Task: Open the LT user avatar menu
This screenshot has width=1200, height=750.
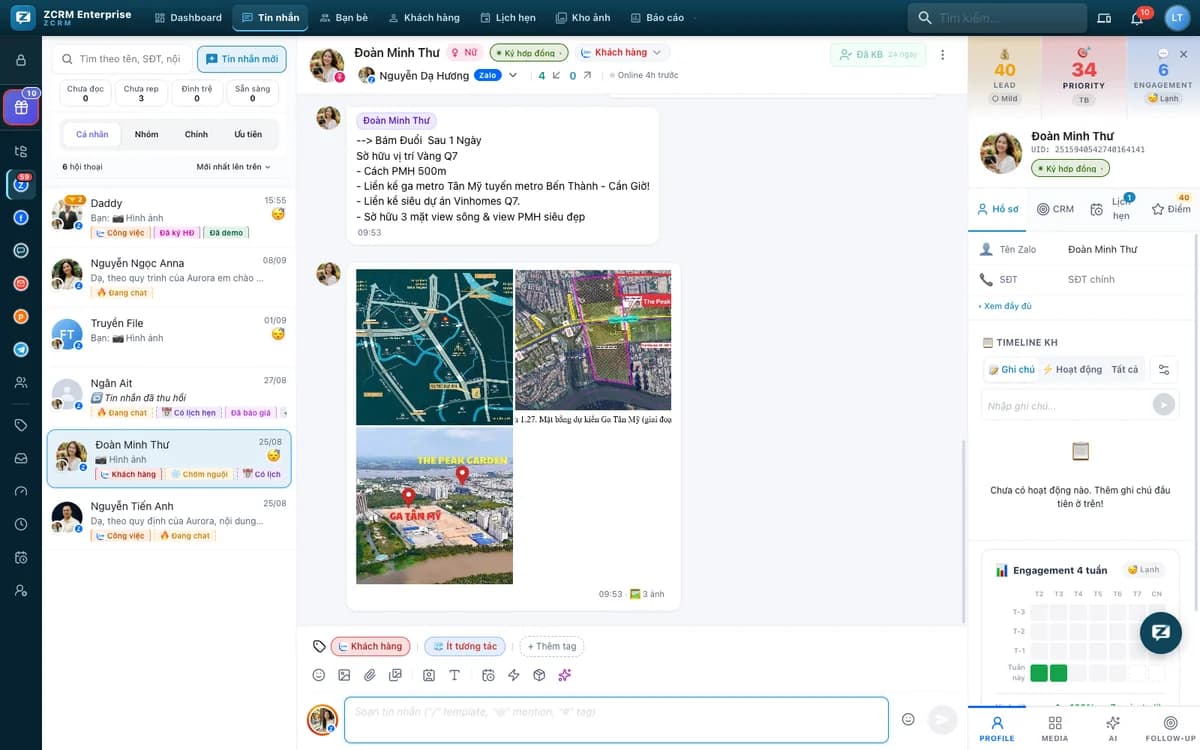Action: [1177, 18]
